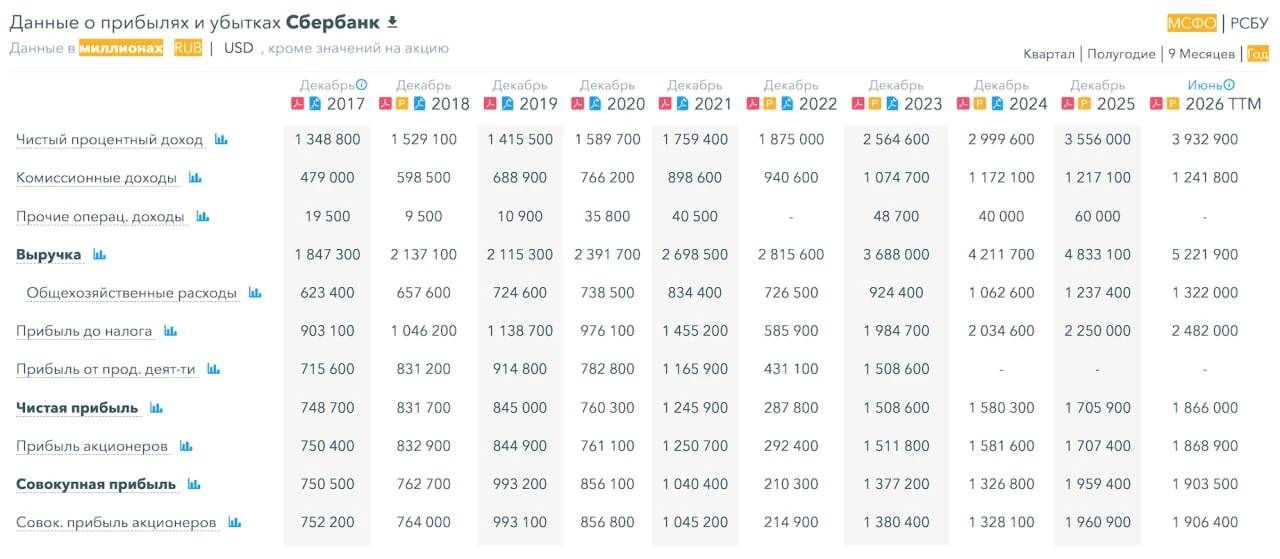1280x559 pixels.
Task: Switch reporting standard to МСФО
Action: [1192, 23]
